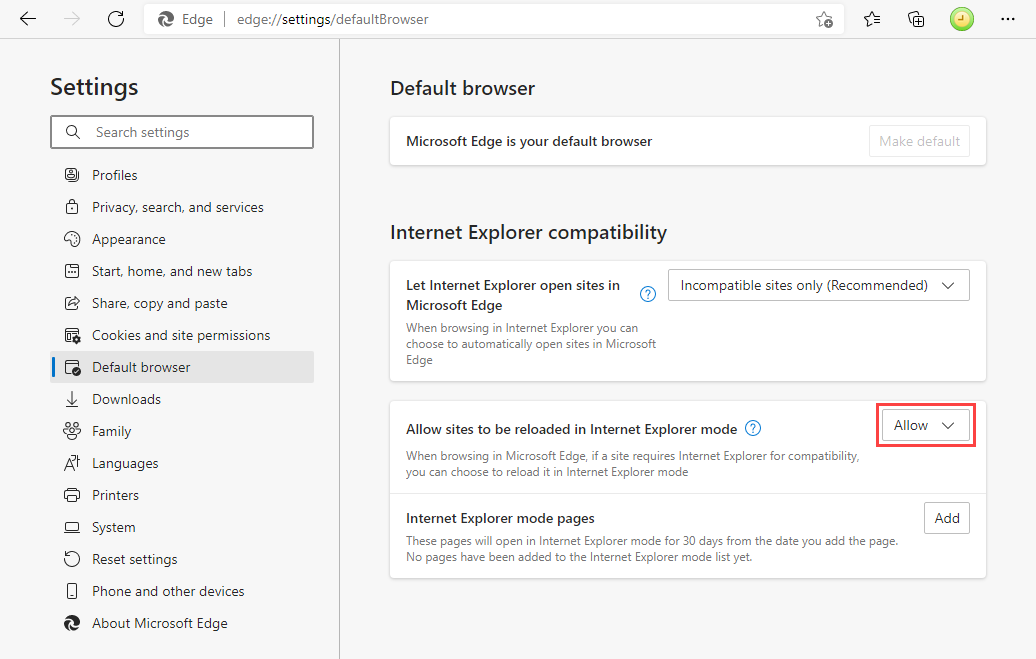Screen dimensions: 1036x659
Task: Select Cookies and site permissions
Action: tap(180, 335)
